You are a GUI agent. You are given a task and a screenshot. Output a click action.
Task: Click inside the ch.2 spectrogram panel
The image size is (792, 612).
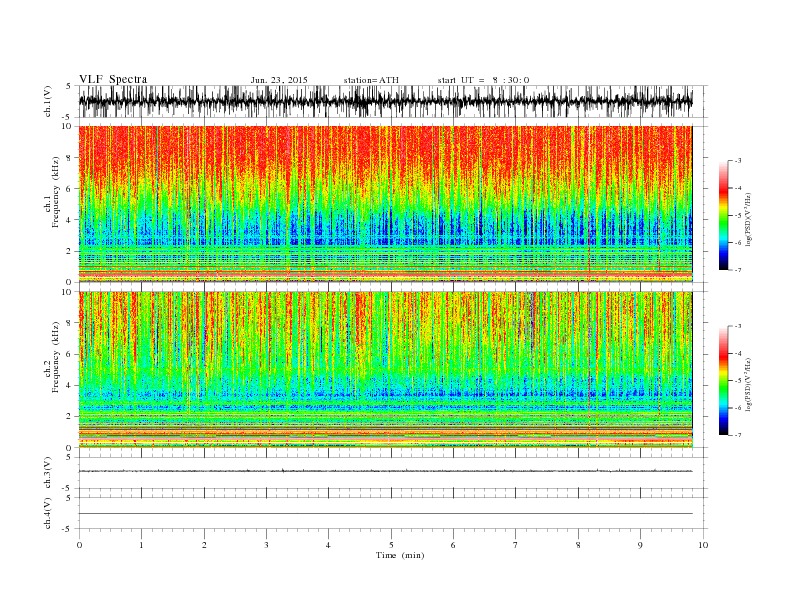(385, 369)
